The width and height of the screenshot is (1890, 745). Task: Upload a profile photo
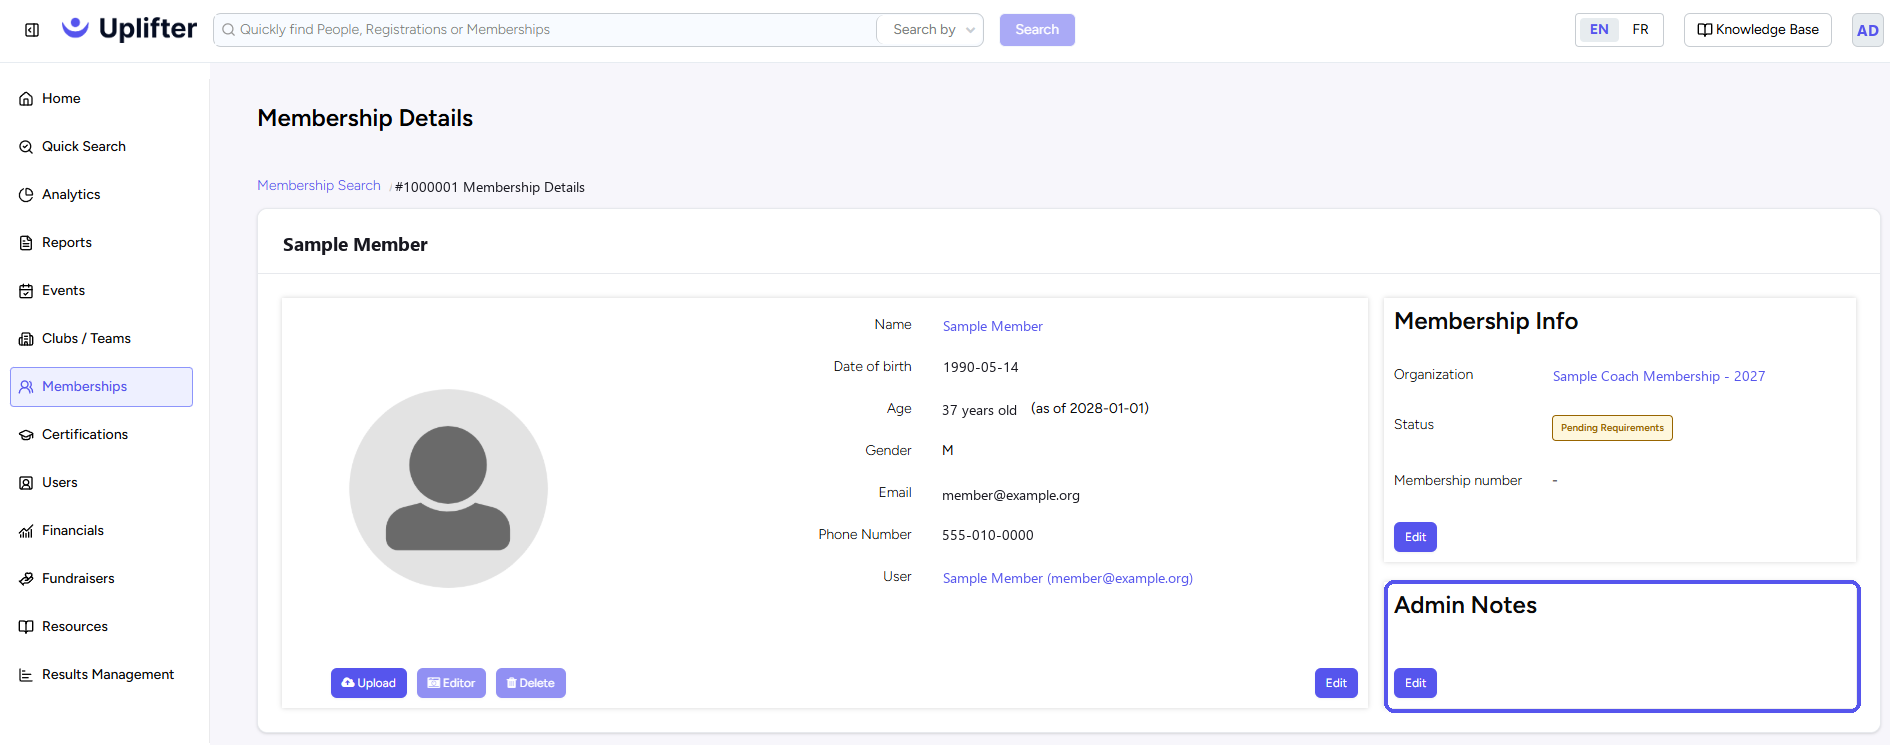(369, 683)
